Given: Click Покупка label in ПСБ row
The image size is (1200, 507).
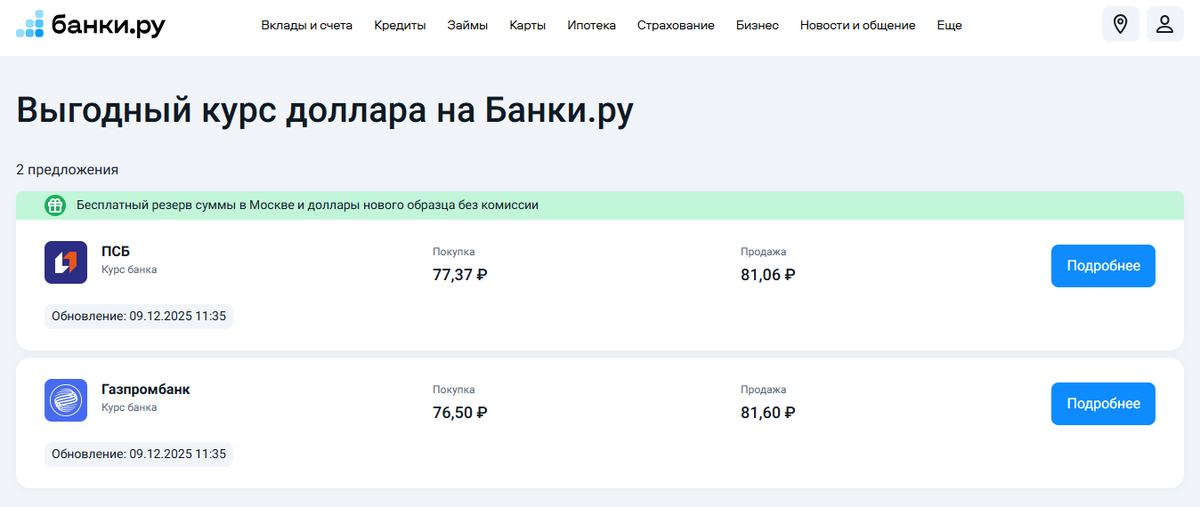Looking at the screenshot, I should 454,252.
